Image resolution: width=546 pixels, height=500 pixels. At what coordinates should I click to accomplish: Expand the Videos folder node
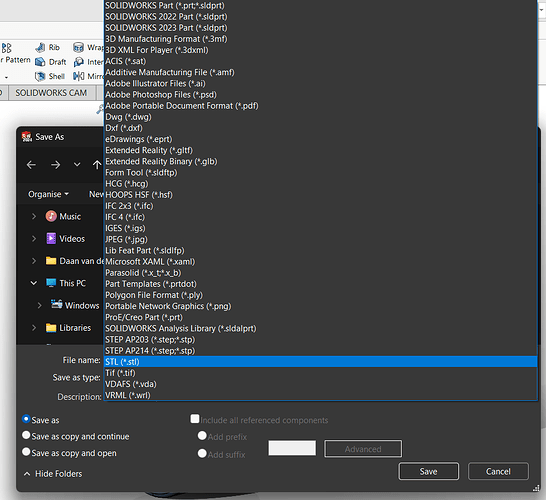[34, 239]
